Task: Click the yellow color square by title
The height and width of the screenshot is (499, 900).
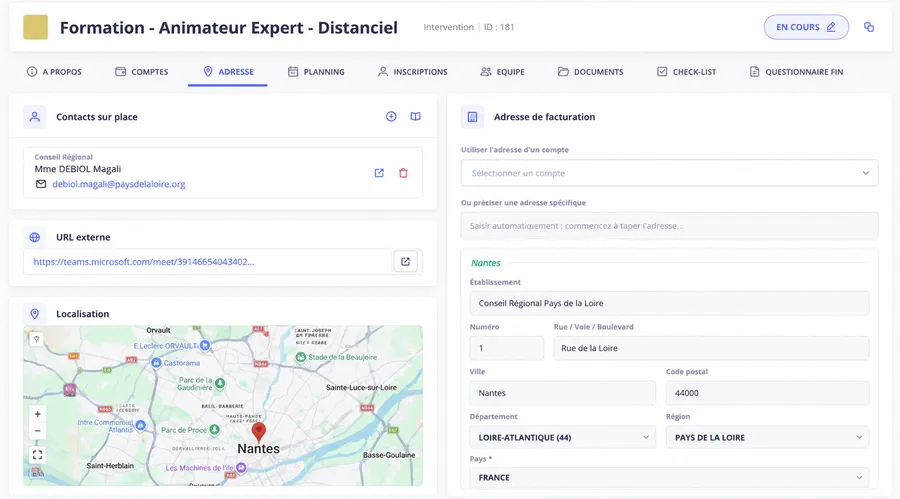Action: [x=36, y=27]
